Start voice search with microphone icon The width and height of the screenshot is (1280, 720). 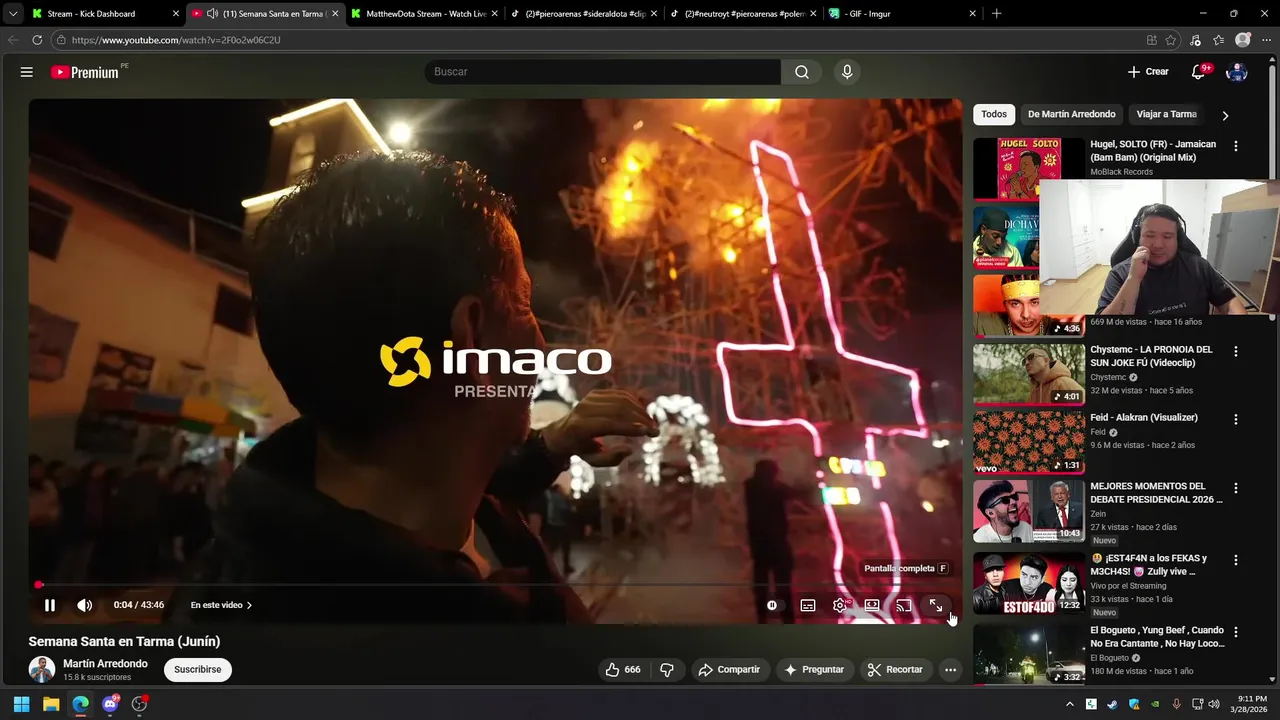(x=847, y=72)
